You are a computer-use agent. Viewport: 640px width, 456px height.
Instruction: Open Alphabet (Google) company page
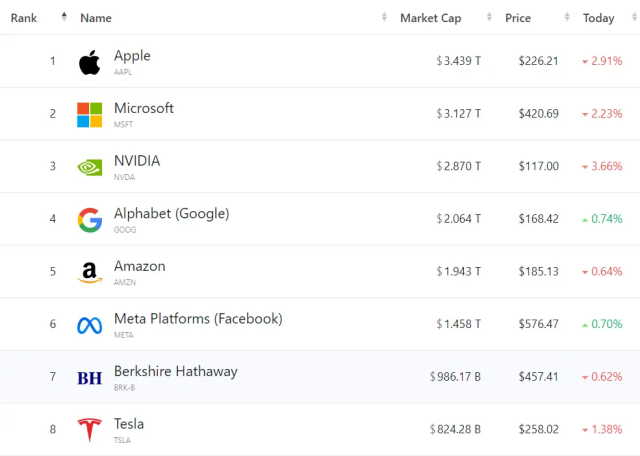pos(171,213)
